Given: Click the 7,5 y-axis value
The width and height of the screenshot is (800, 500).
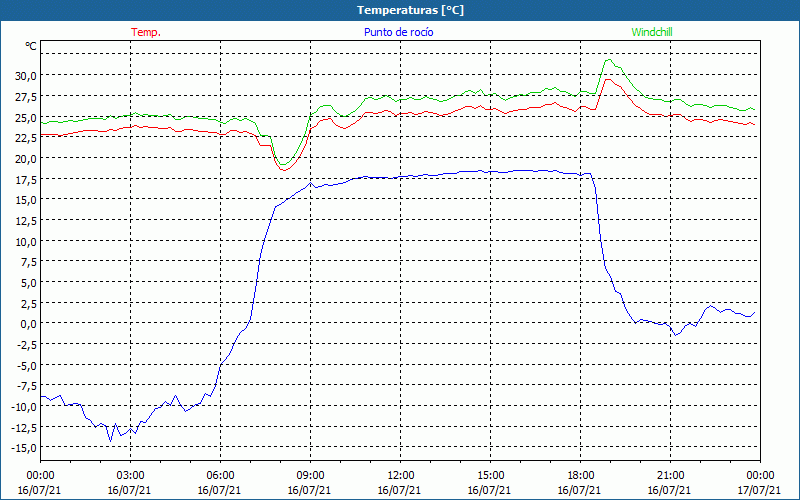Looking at the screenshot, I should 28,262.
